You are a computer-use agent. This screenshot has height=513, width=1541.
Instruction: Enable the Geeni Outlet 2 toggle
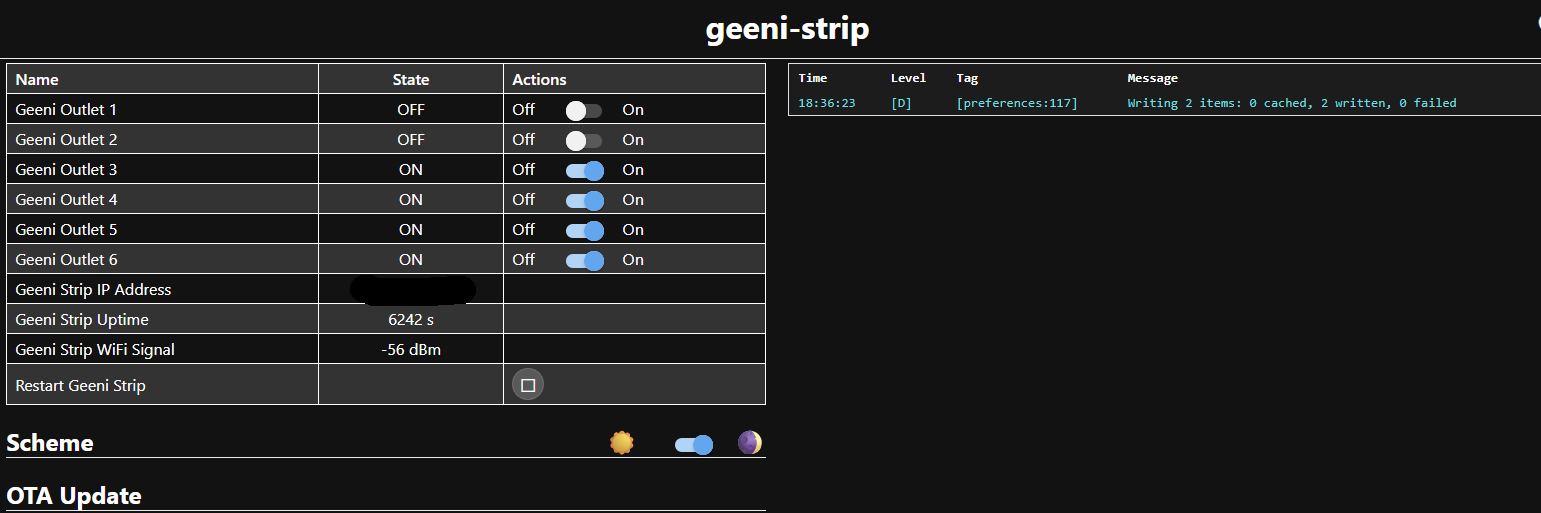coord(584,140)
